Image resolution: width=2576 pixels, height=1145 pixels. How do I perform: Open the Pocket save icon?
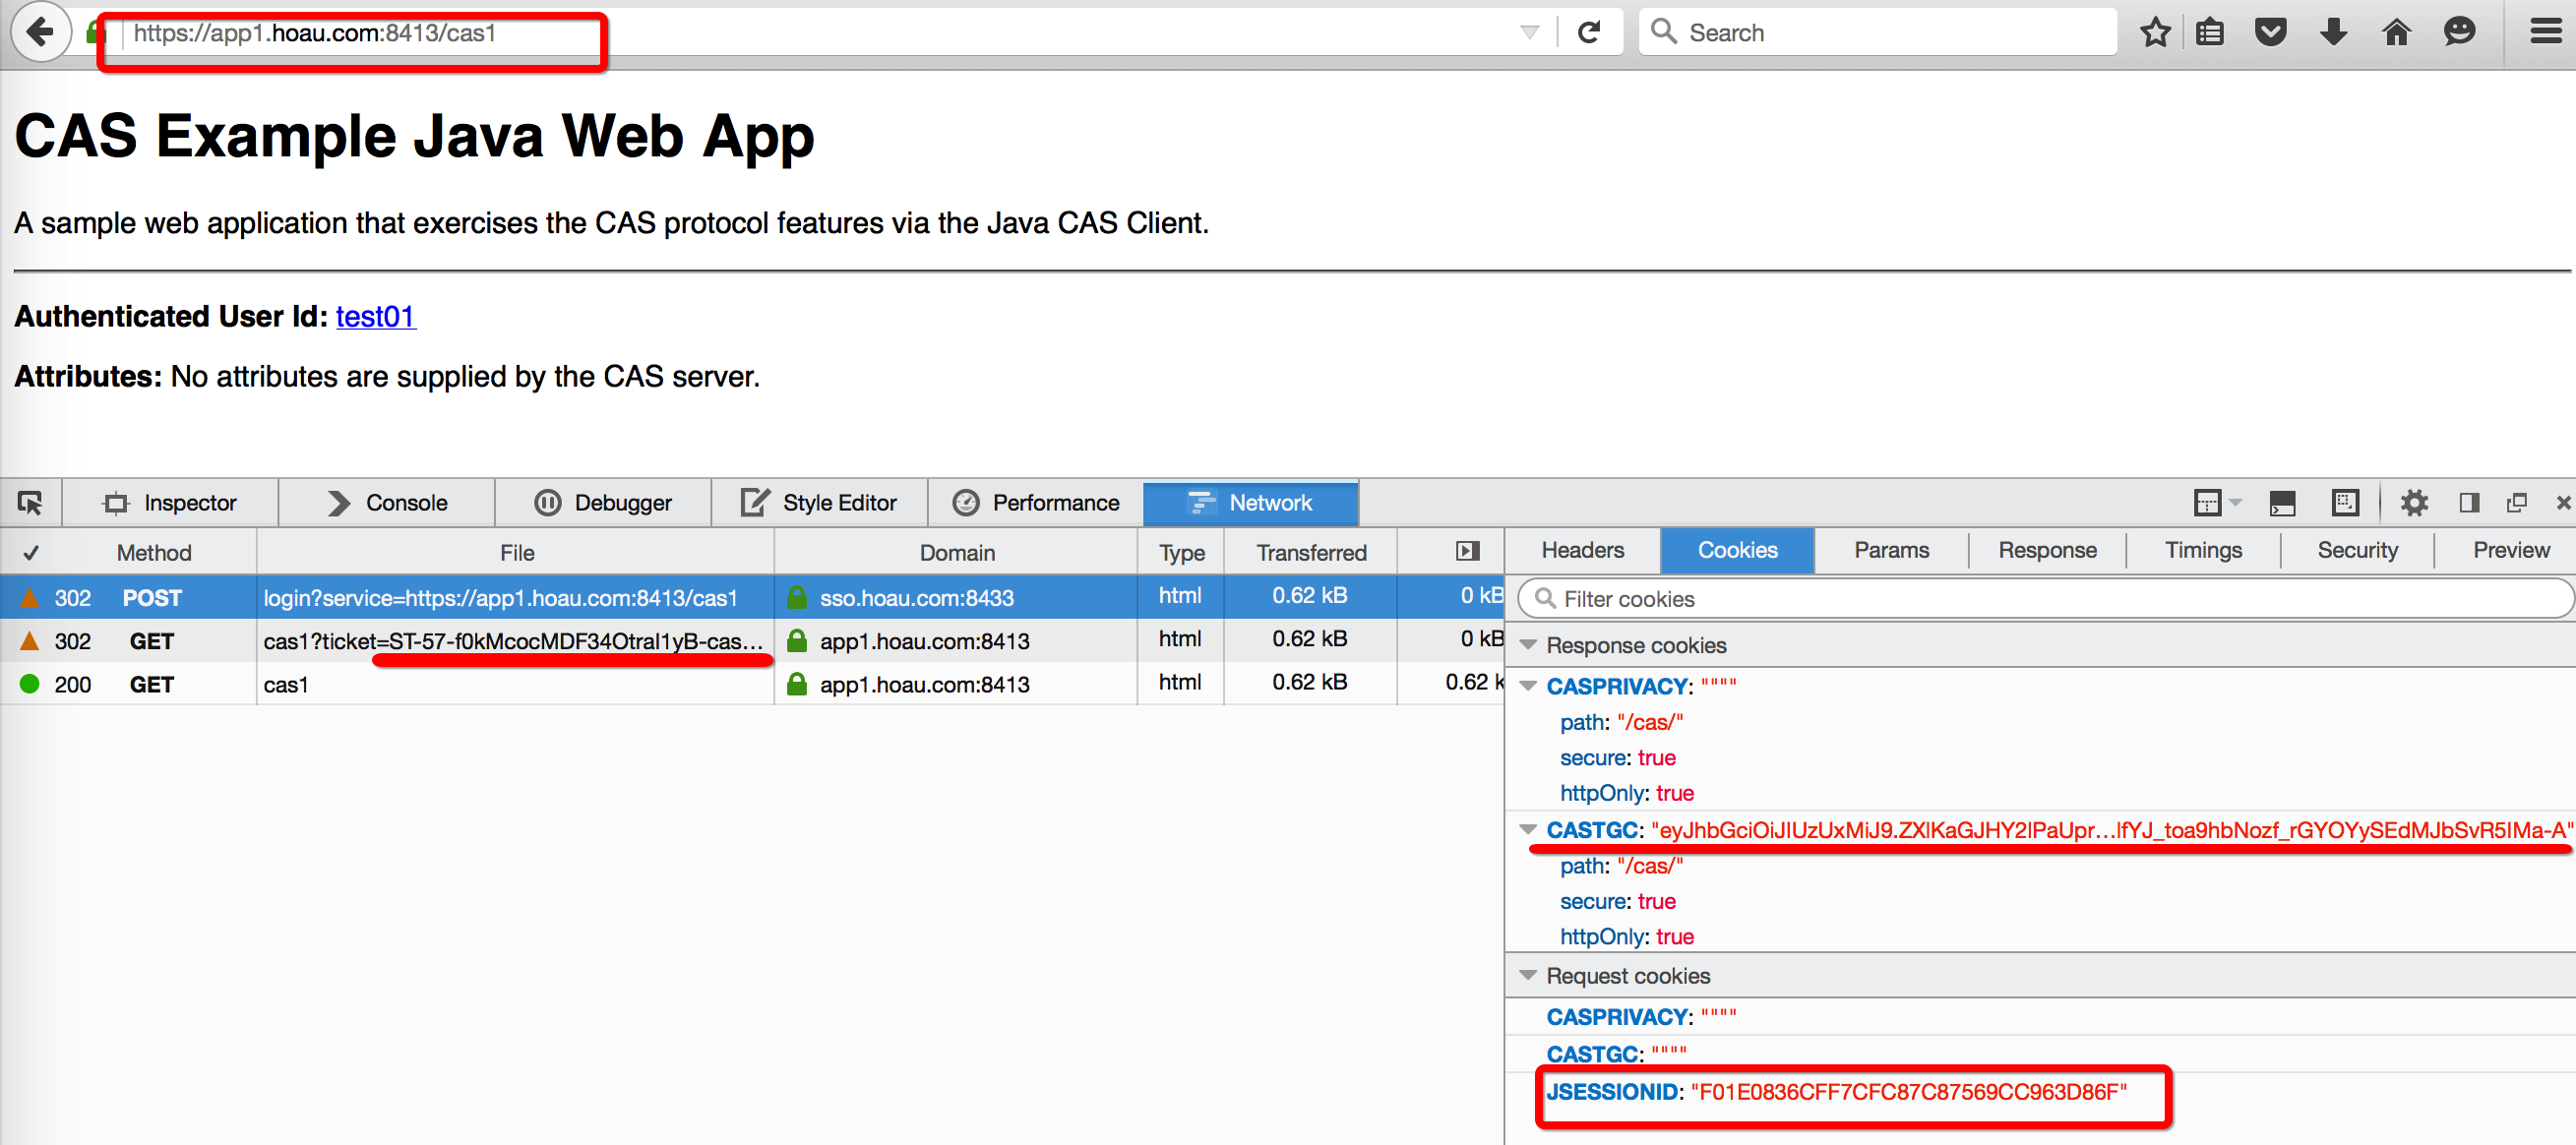2270,33
